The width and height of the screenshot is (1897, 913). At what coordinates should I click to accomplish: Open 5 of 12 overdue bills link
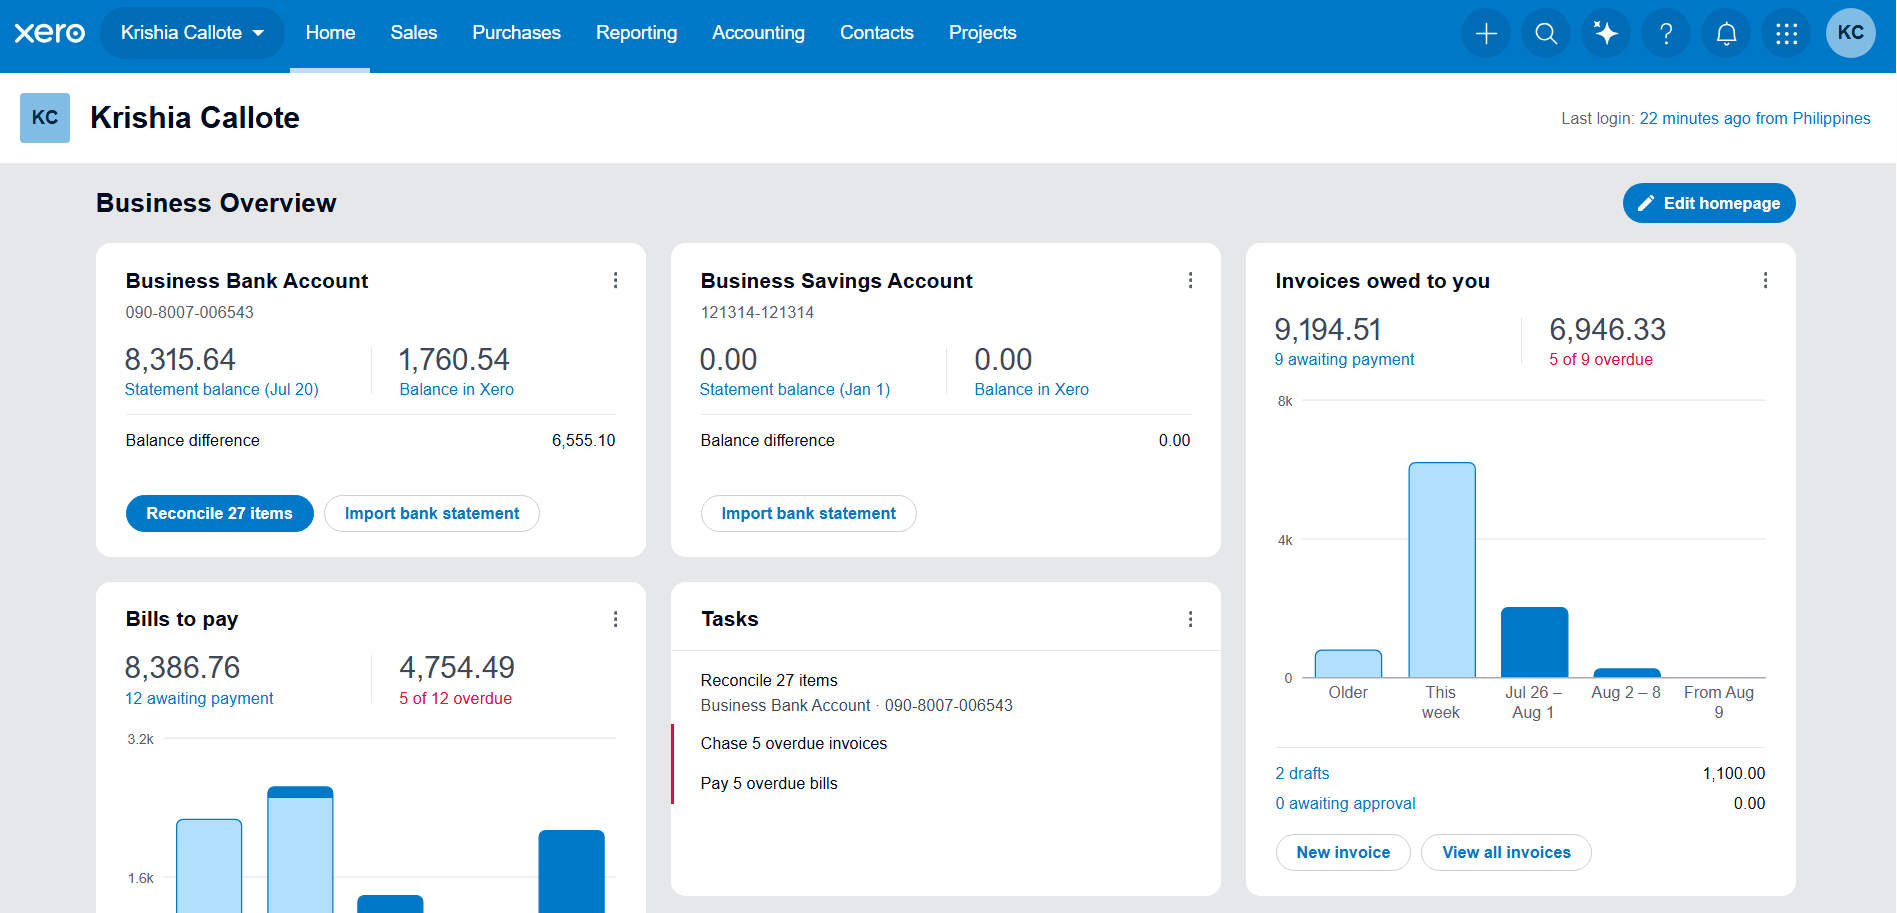pos(456,699)
